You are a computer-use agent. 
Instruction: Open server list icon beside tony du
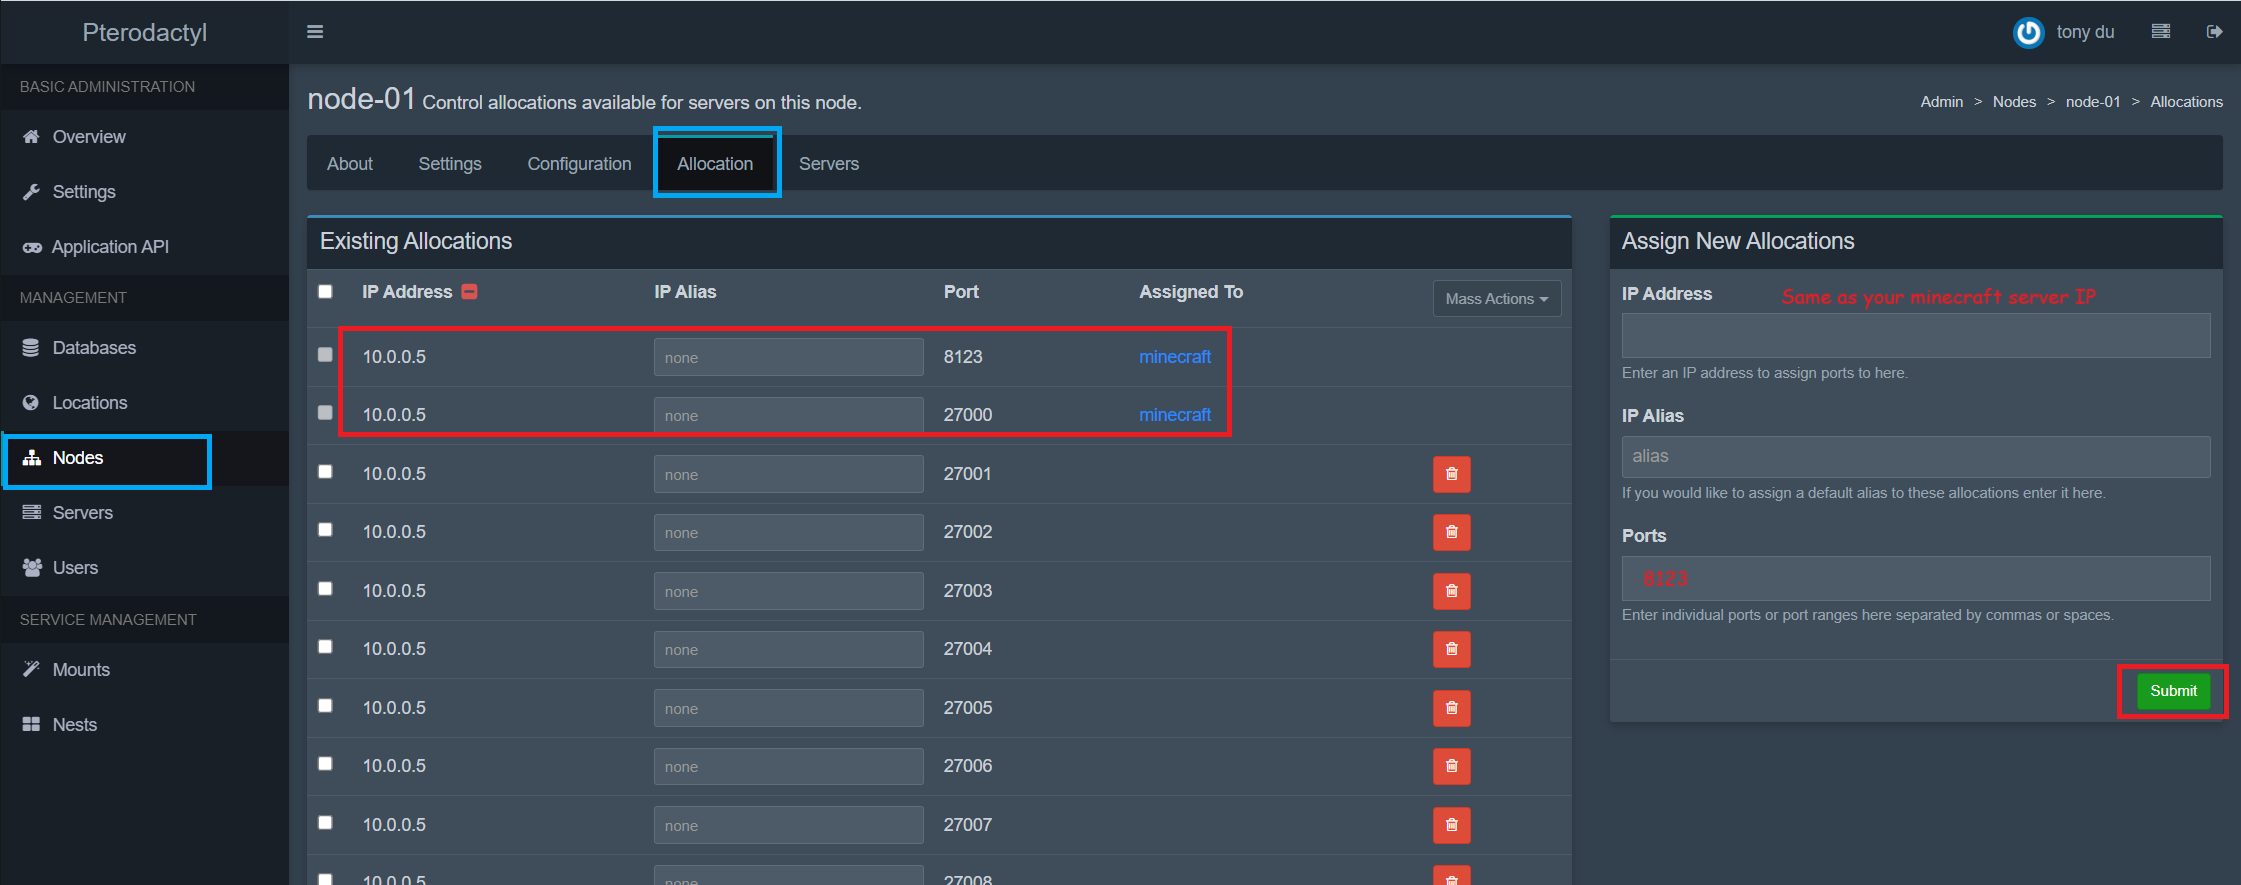click(2161, 32)
